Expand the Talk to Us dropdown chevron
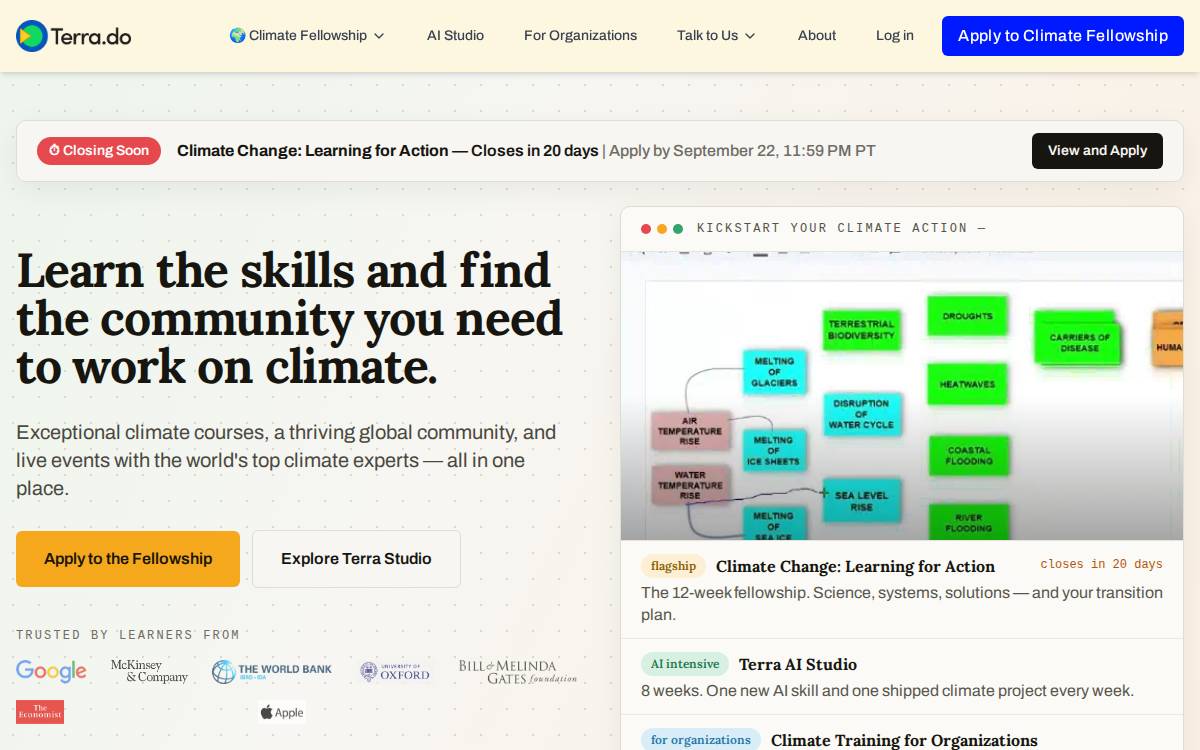The height and width of the screenshot is (750, 1200). (750, 36)
